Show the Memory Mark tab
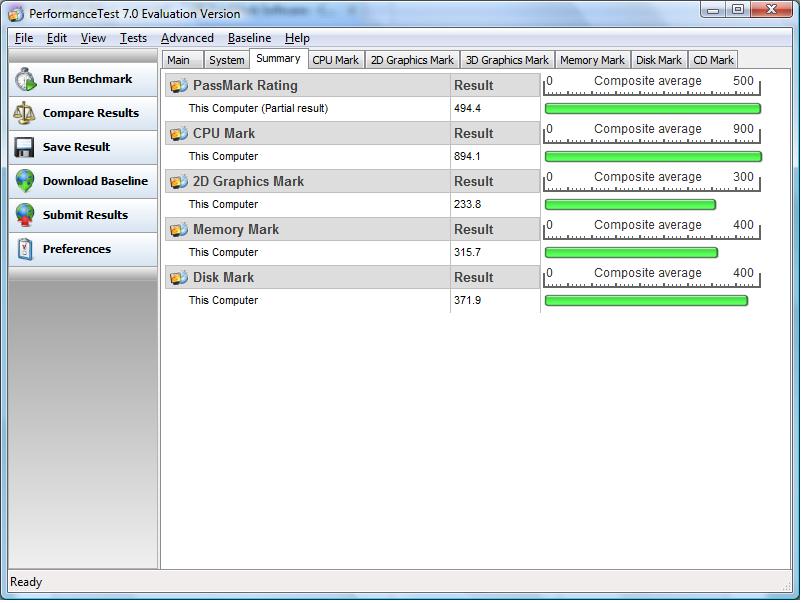The height and width of the screenshot is (603, 803). coord(593,60)
